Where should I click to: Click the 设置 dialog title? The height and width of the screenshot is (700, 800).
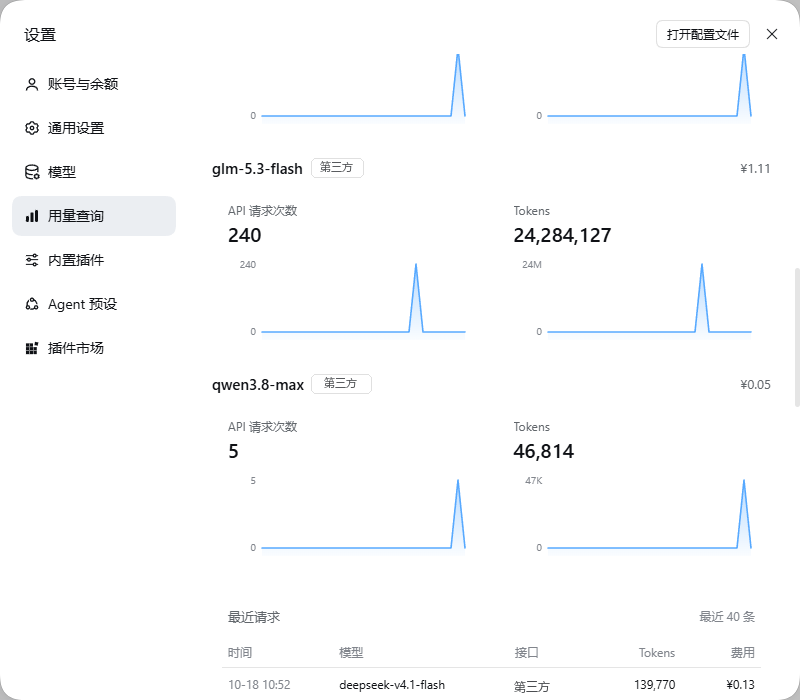[x=40, y=35]
